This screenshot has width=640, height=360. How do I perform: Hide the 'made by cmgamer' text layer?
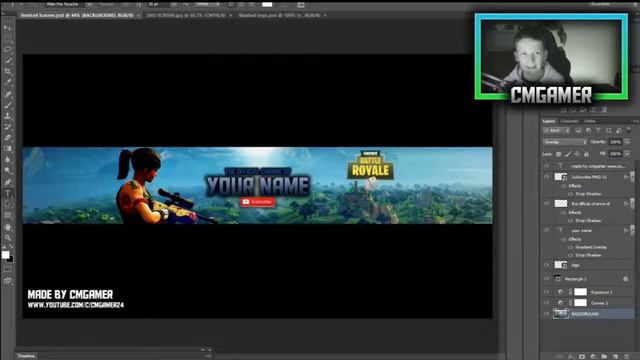[547, 166]
